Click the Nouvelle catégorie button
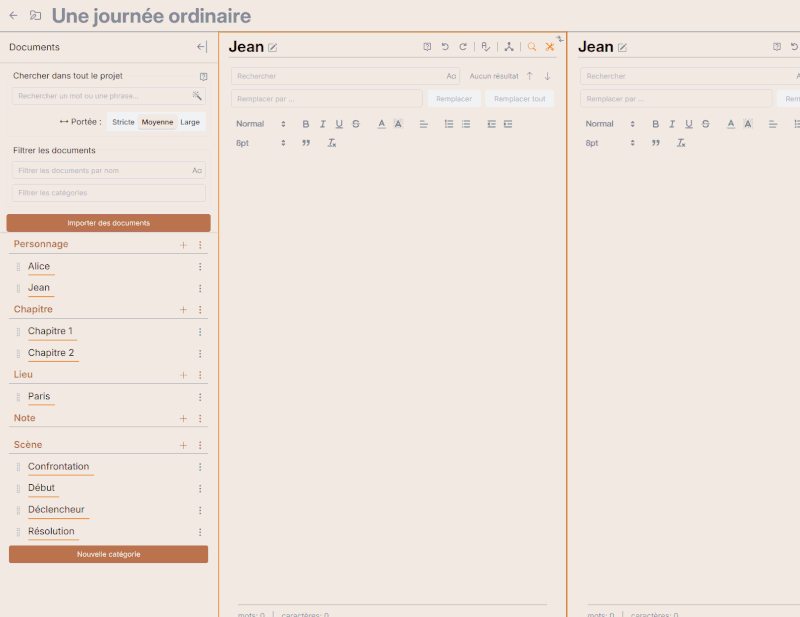Screen dimensions: 800x617 (108, 554)
